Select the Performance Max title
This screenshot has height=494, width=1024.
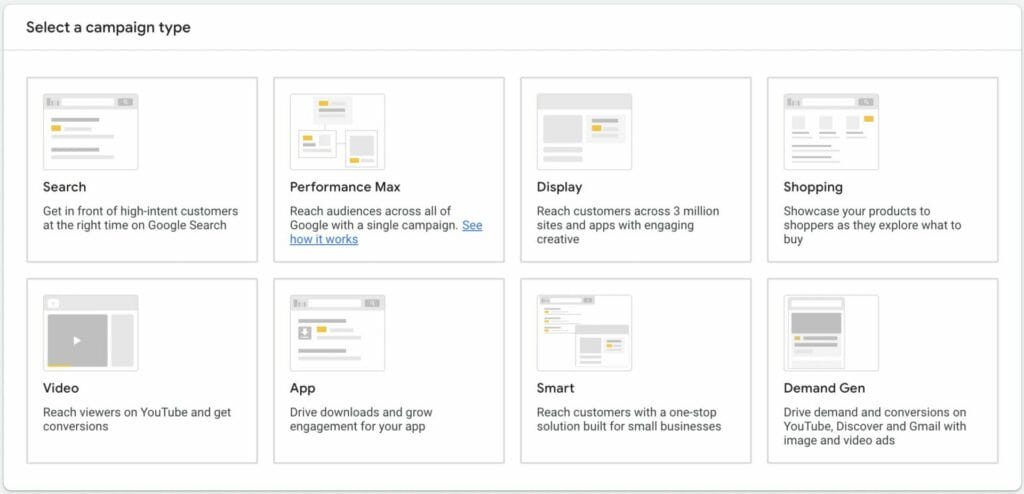pyautogui.click(x=345, y=187)
